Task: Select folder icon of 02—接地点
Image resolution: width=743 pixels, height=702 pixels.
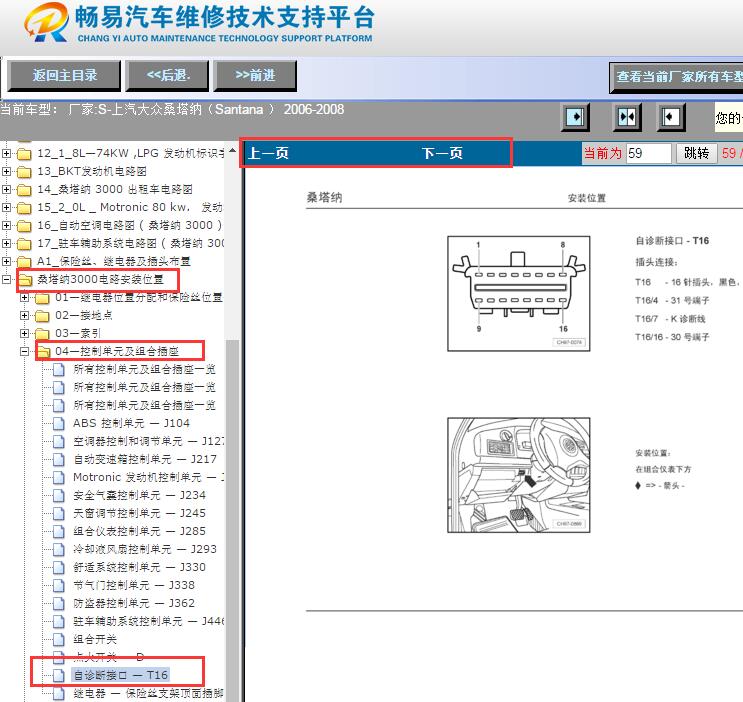Action: tap(42, 316)
